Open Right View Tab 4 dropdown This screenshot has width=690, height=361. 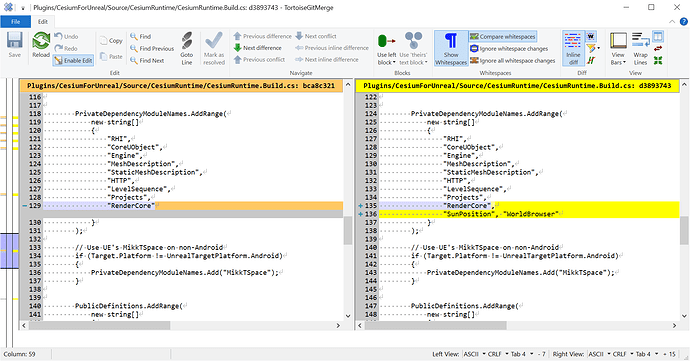[x=646, y=354]
